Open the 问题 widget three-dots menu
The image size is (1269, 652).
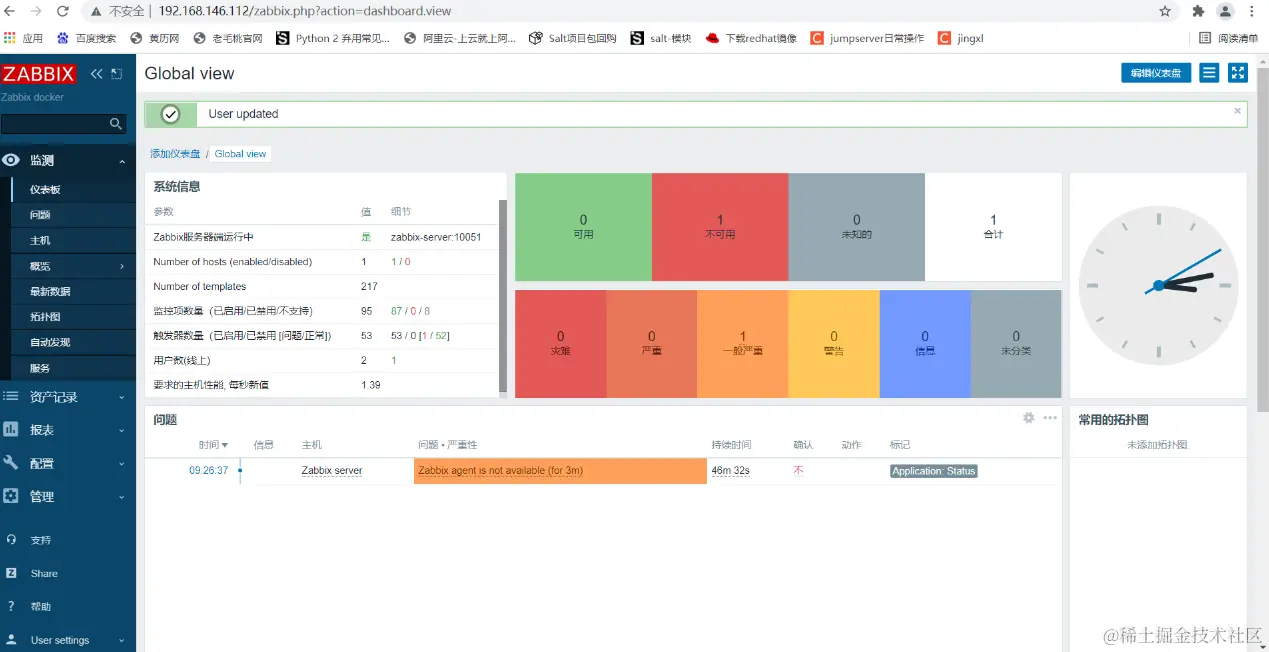point(1050,418)
